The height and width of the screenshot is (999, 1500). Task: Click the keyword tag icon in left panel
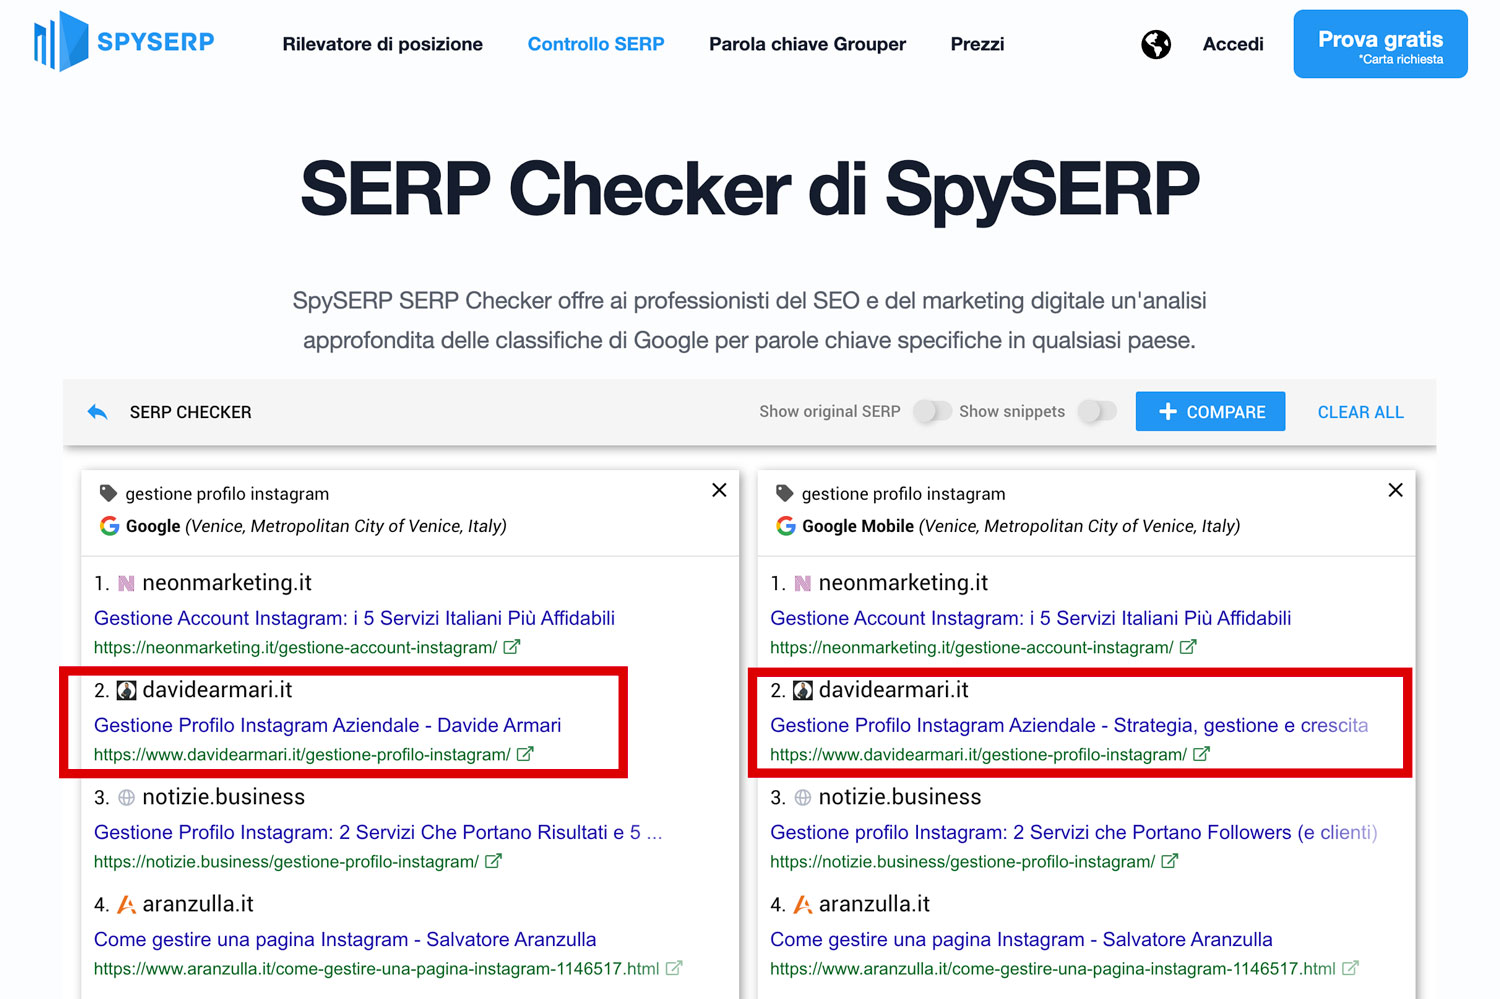108,493
